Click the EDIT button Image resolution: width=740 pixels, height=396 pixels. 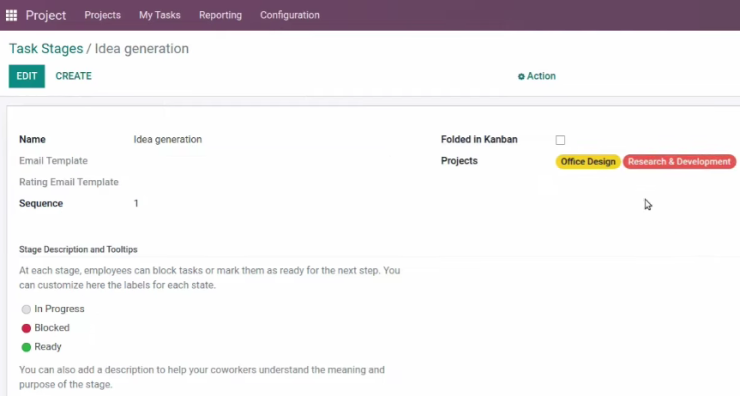click(x=26, y=76)
